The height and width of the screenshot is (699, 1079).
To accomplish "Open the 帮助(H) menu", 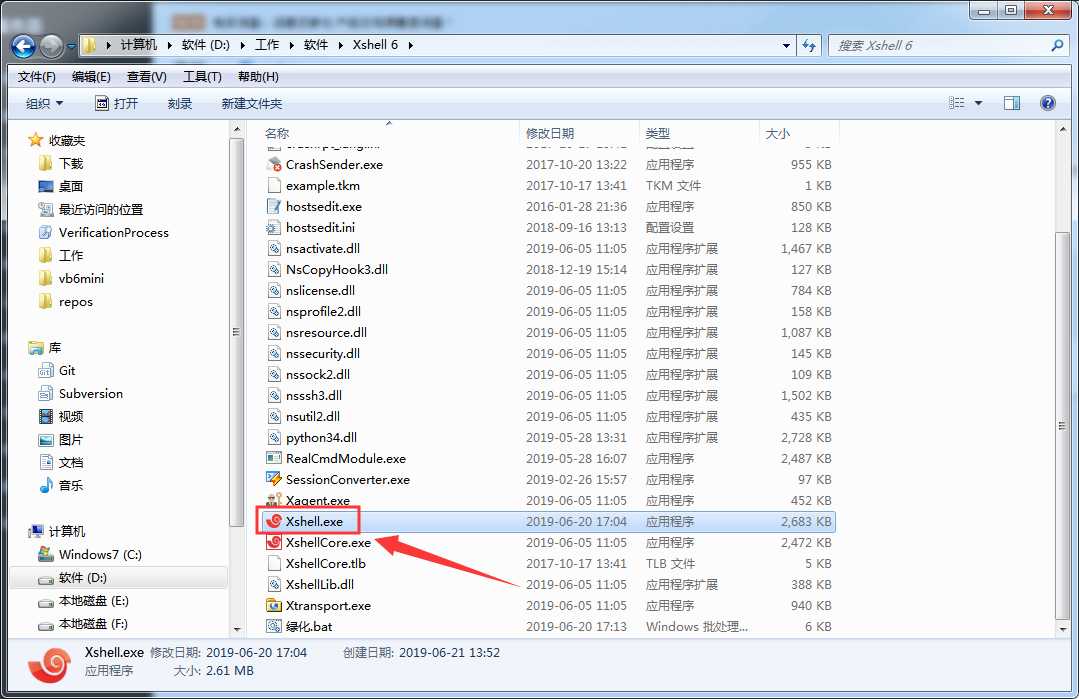I will point(258,77).
